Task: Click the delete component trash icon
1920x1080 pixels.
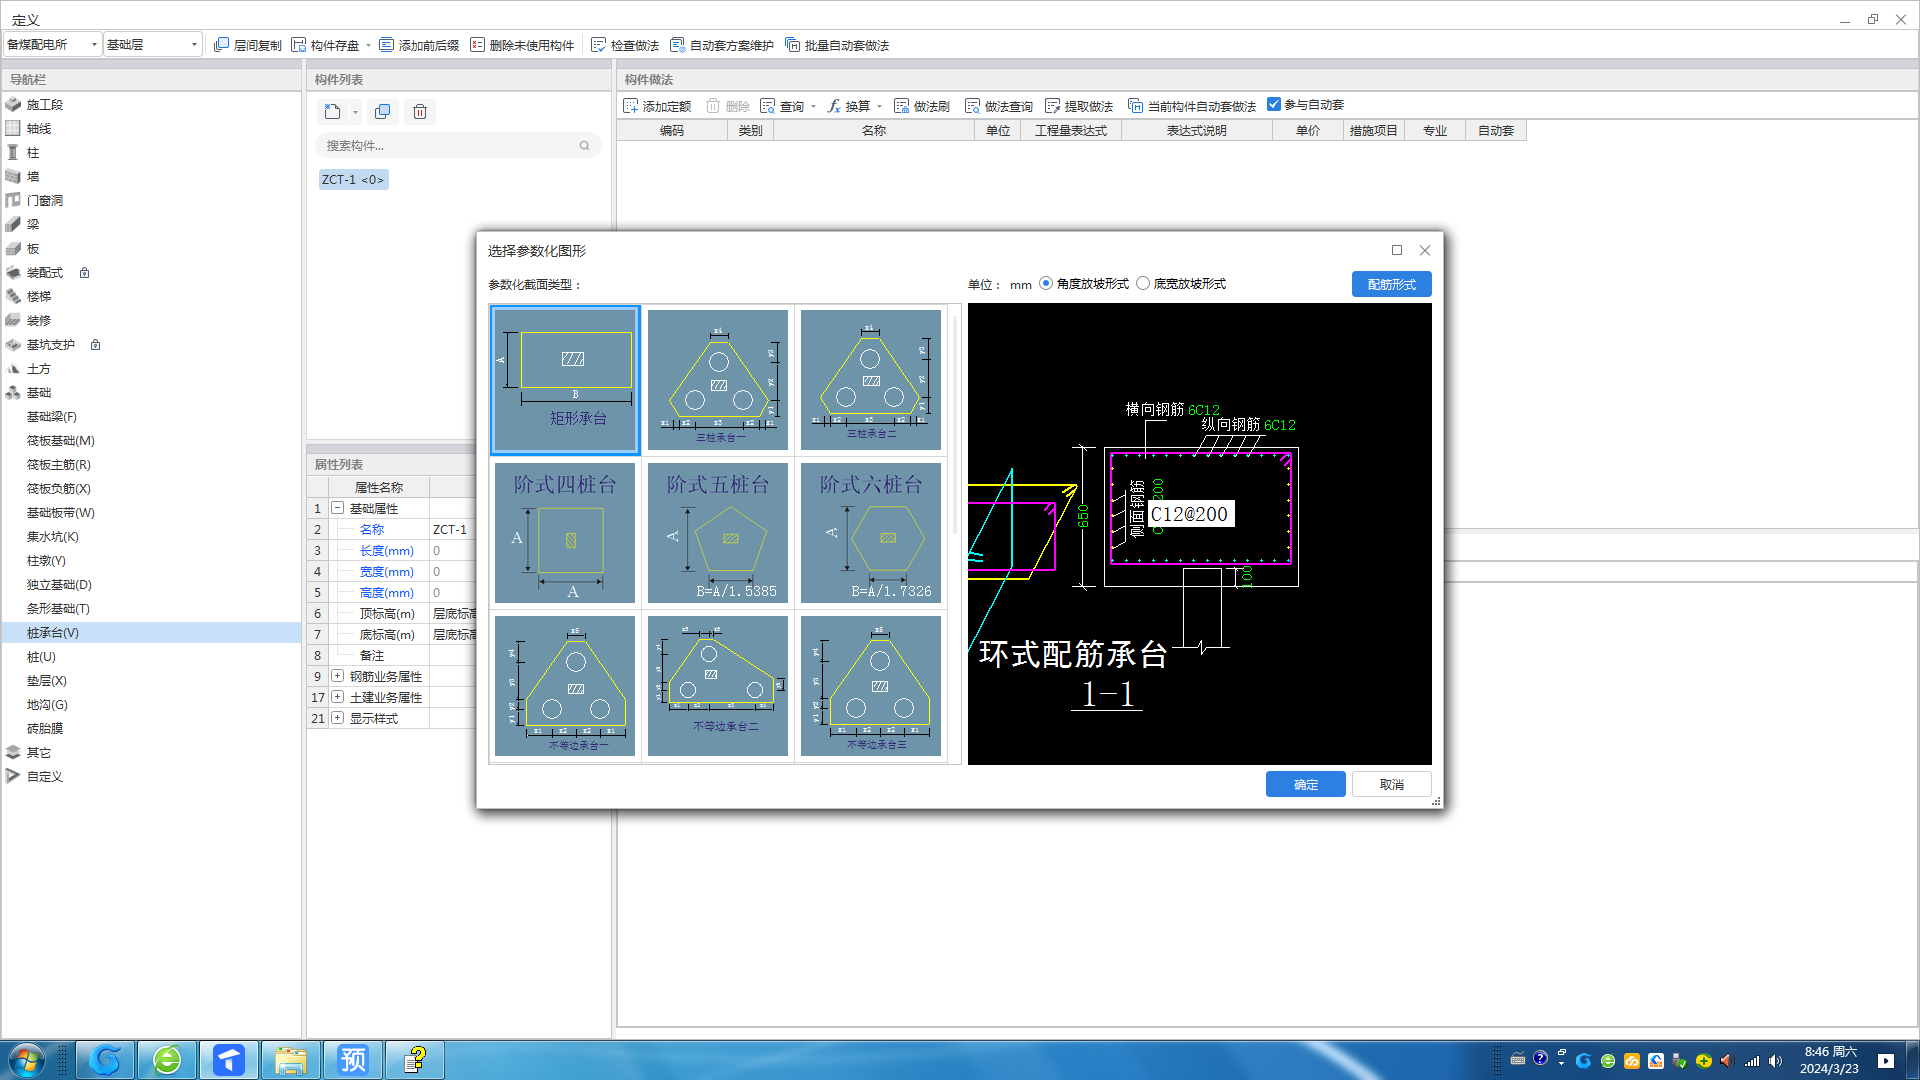Action: click(420, 112)
